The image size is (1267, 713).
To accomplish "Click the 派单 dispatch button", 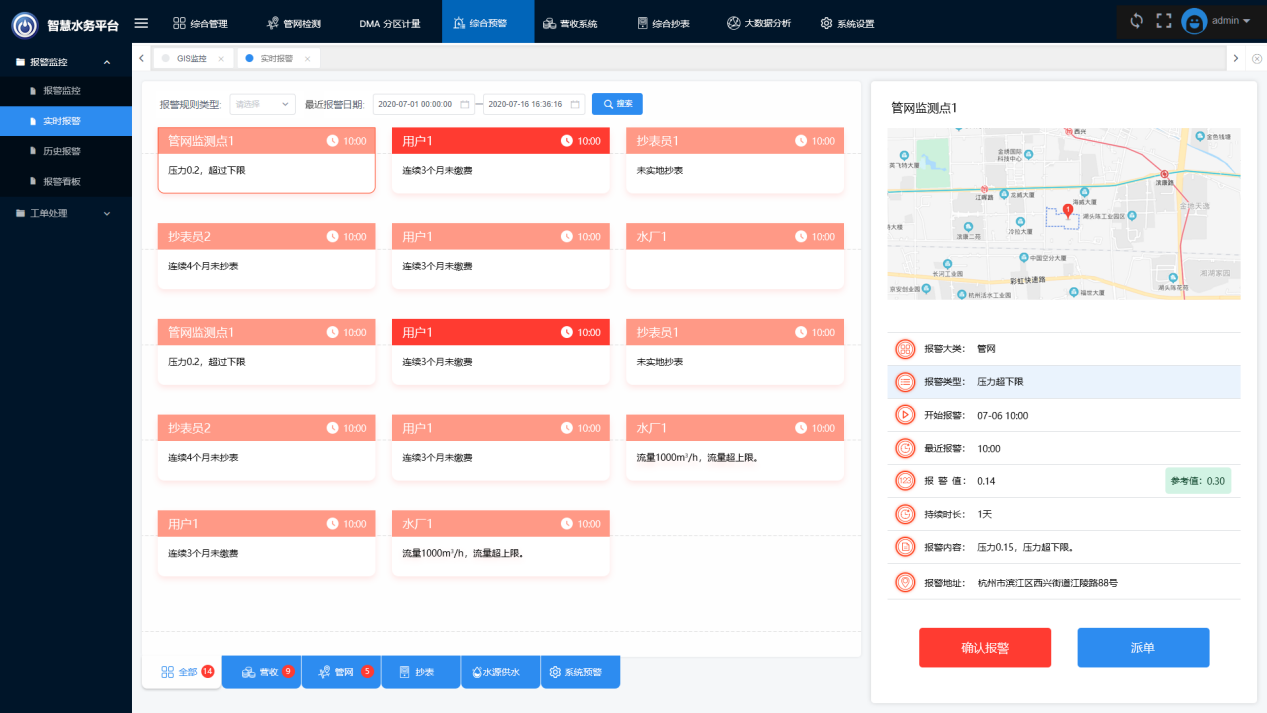I will 1143,647.
